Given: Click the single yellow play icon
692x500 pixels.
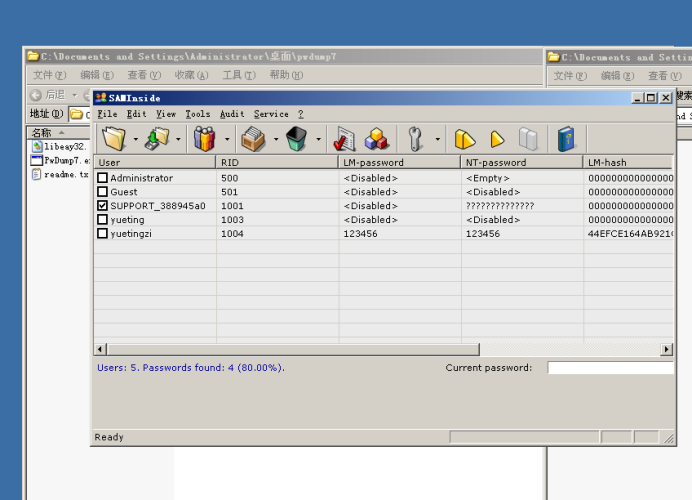Looking at the screenshot, I should pos(497,139).
